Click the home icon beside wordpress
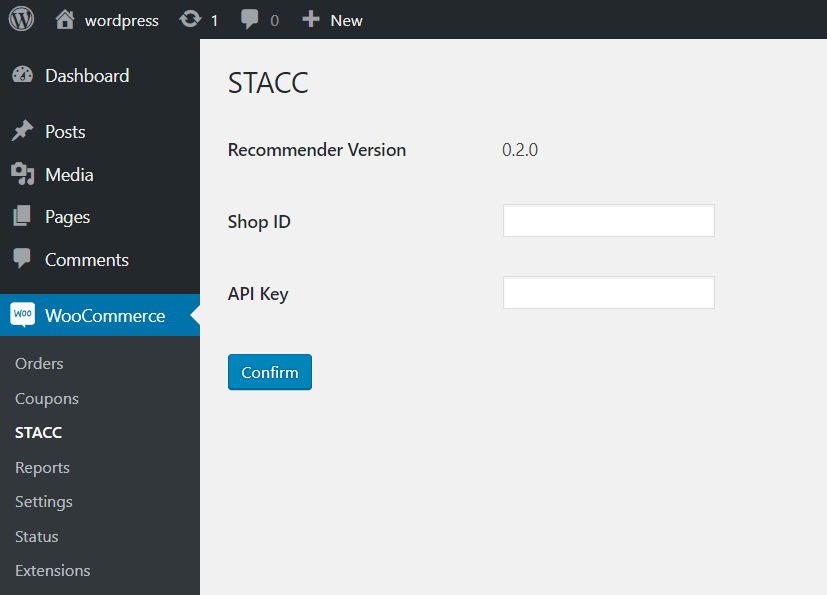 (65, 20)
